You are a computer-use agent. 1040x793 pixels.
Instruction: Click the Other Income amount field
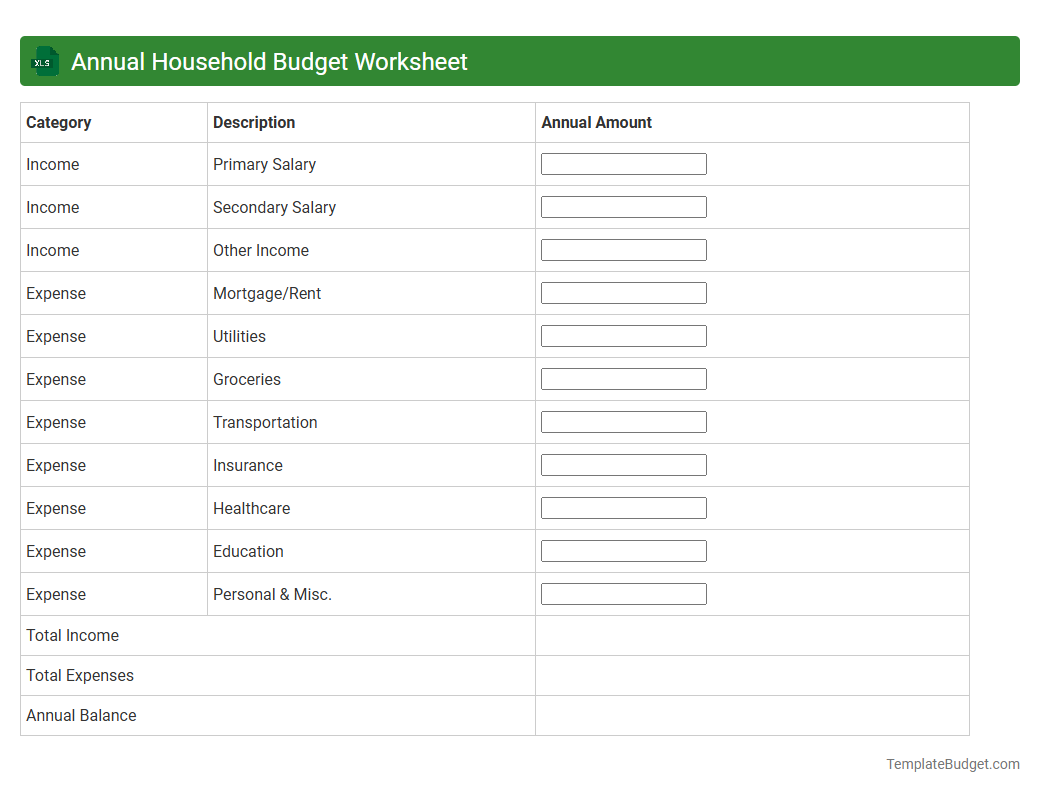pyautogui.click(x=623, y=249)
